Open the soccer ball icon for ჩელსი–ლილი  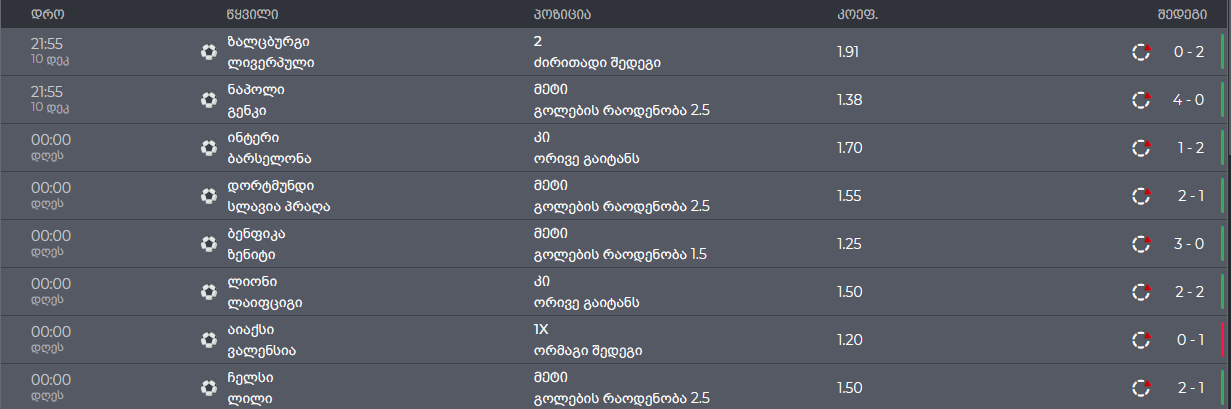coord(208,388)
